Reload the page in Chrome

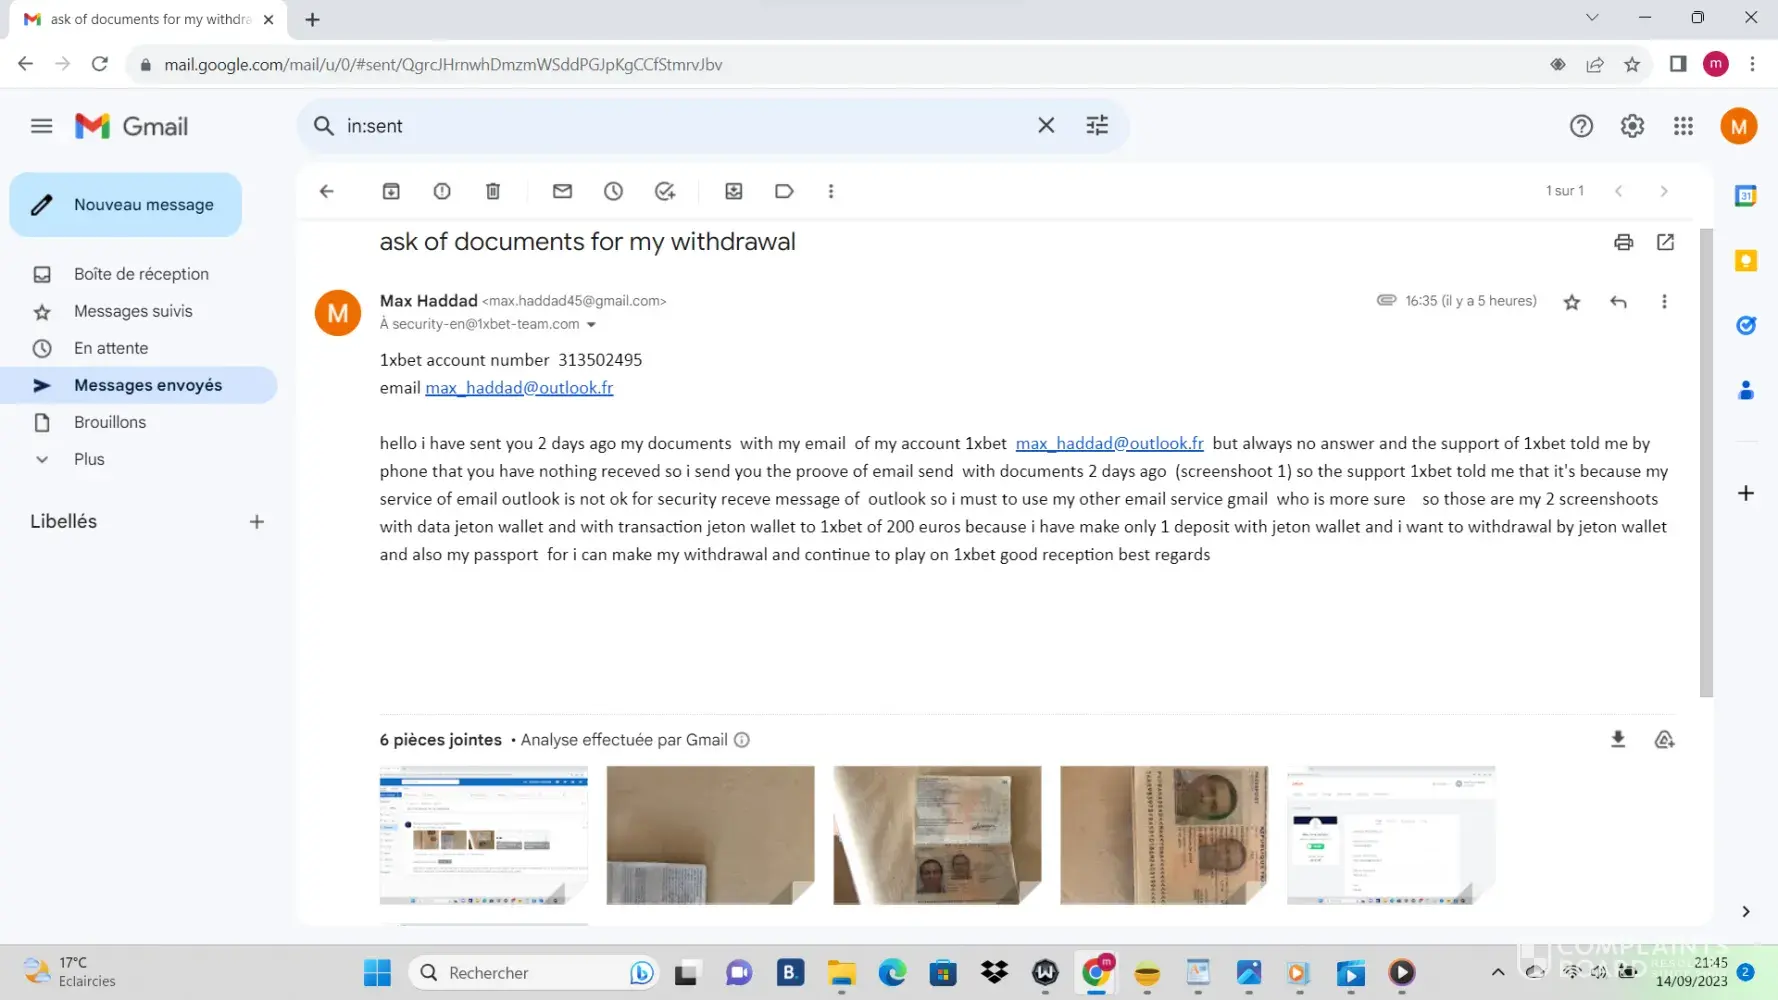[99, 64]
